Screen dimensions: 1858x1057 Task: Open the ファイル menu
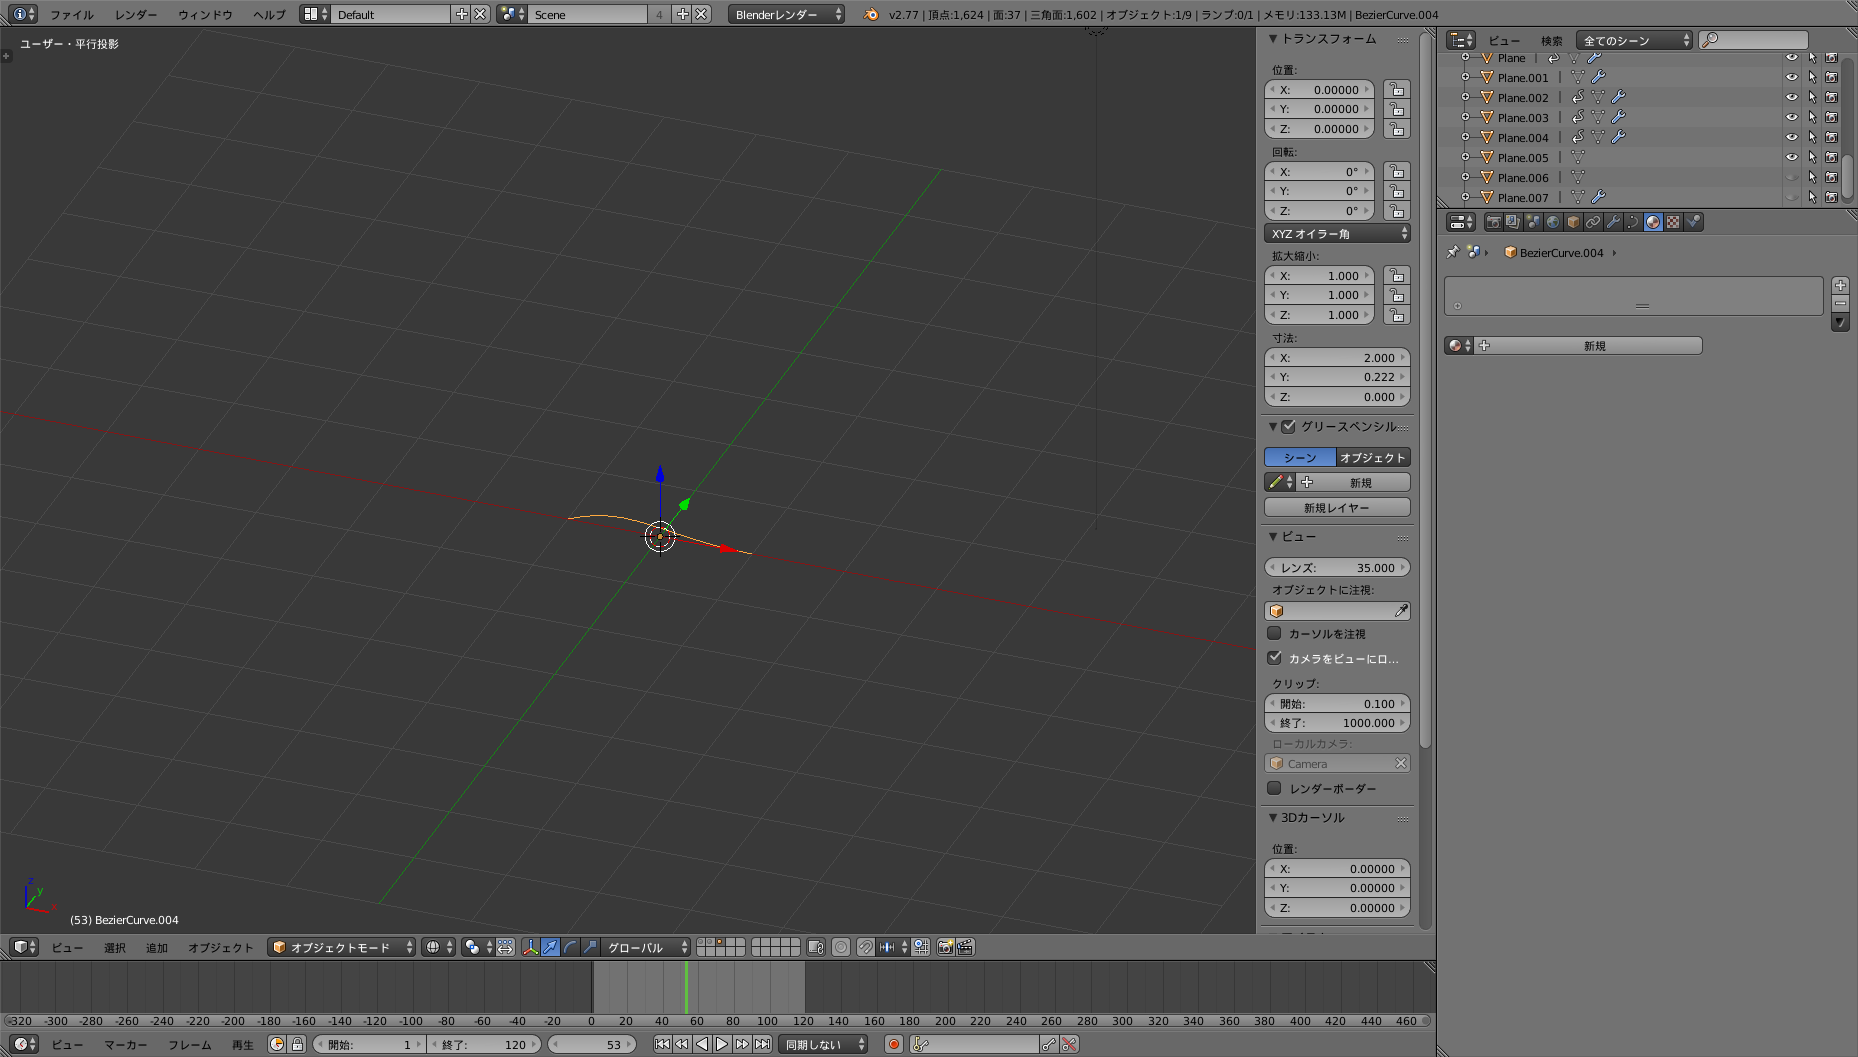click(72, 14)
